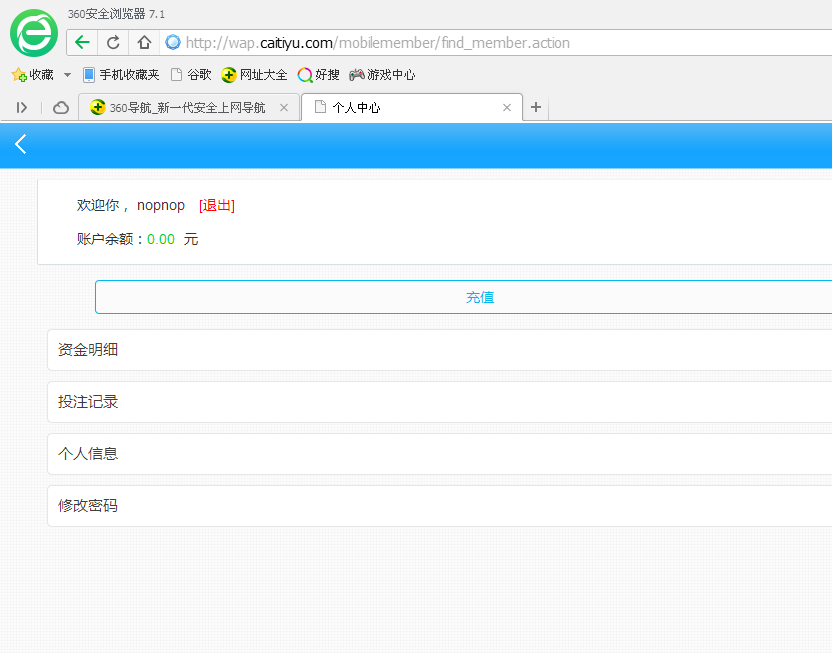Open the 投注记录 entry

[x=440, y=402]
